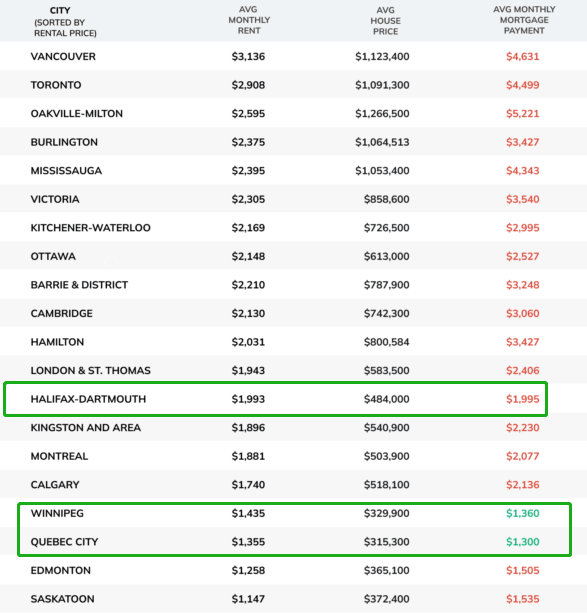Click the AVG HOUSE PRICE column header

point(385,21)
